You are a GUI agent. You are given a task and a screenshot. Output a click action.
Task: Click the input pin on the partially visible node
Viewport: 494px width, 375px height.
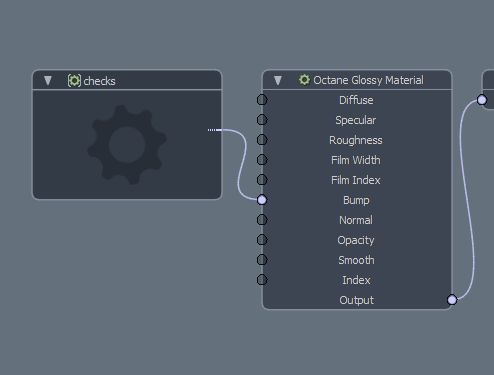[x=482, y=100]
